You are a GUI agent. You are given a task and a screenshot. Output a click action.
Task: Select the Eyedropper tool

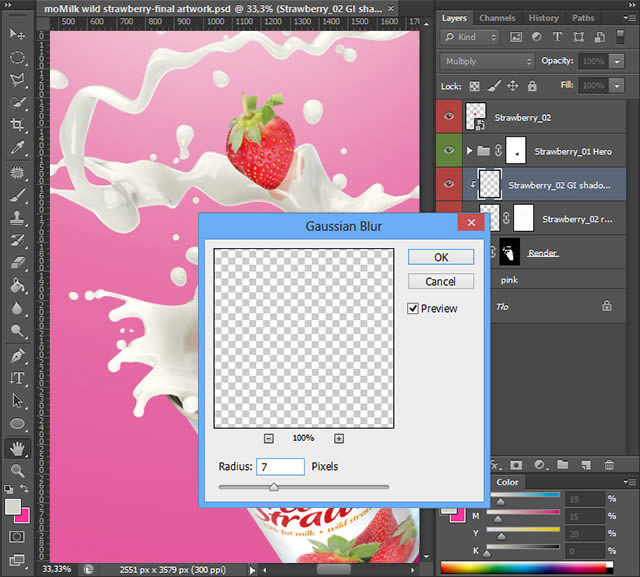(x=17, y=147)
